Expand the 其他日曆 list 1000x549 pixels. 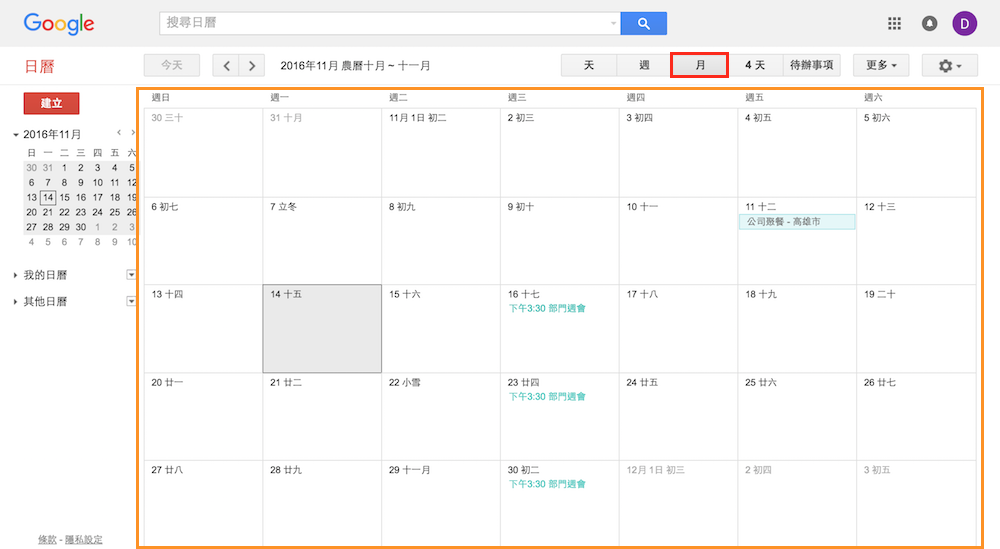coord(16,302)
